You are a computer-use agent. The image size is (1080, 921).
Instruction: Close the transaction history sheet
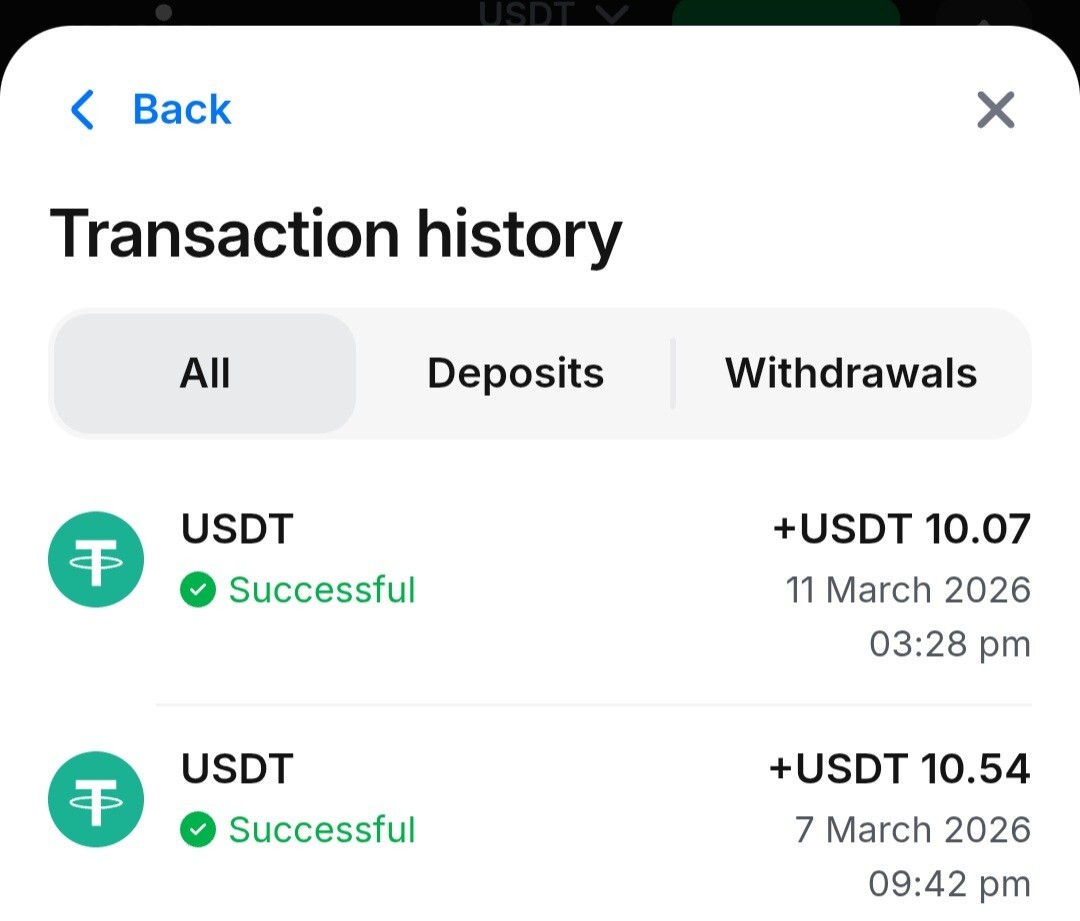click(995, 110)
